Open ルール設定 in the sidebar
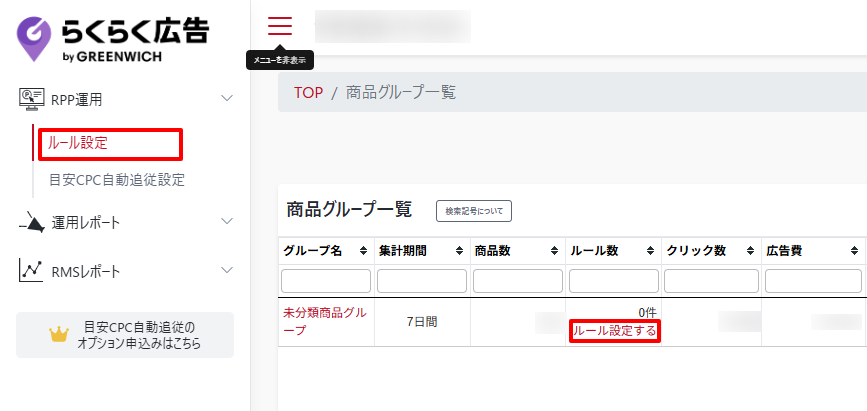 pyautogui.click(x=78, y=143)
